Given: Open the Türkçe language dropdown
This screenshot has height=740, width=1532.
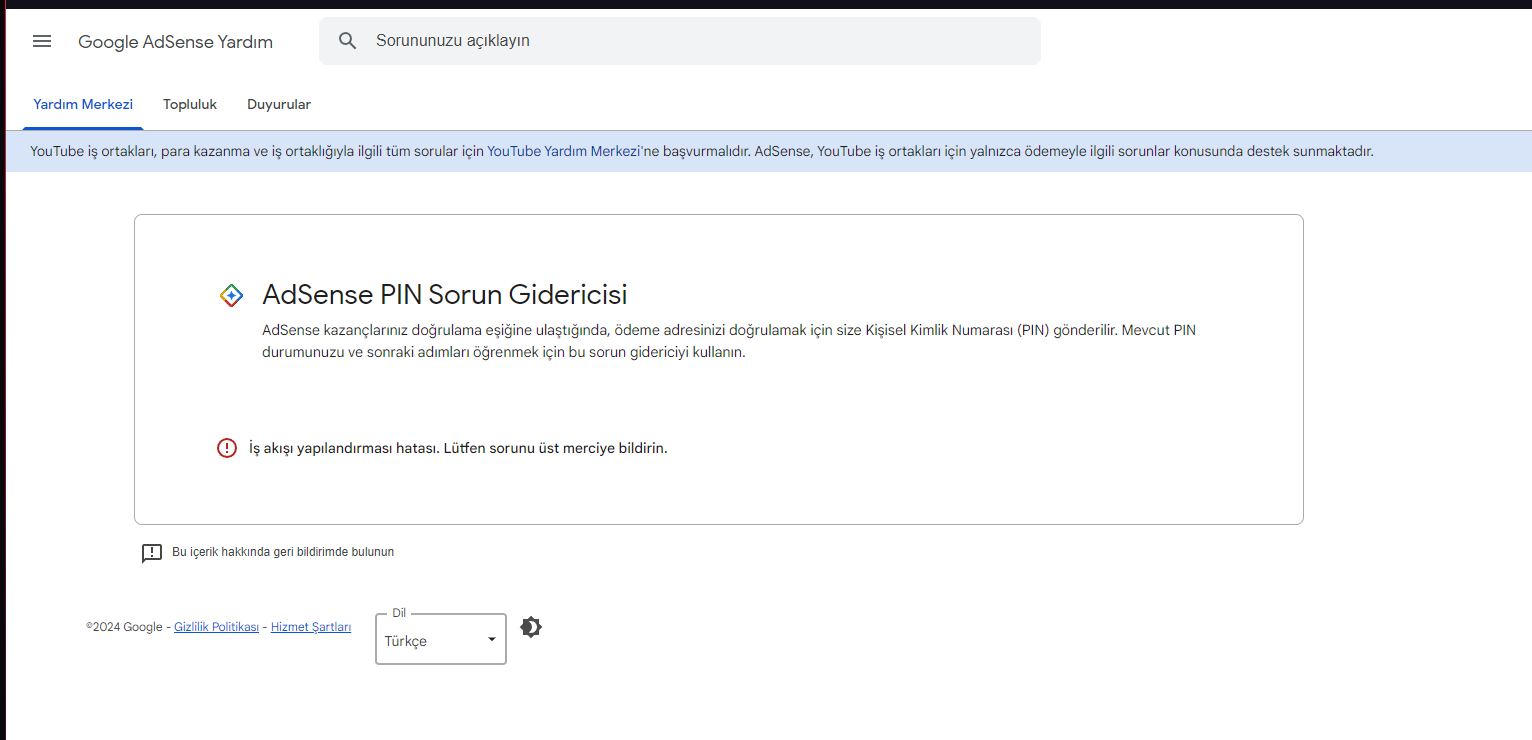Looking at the screenshot, I should (441, 639).
